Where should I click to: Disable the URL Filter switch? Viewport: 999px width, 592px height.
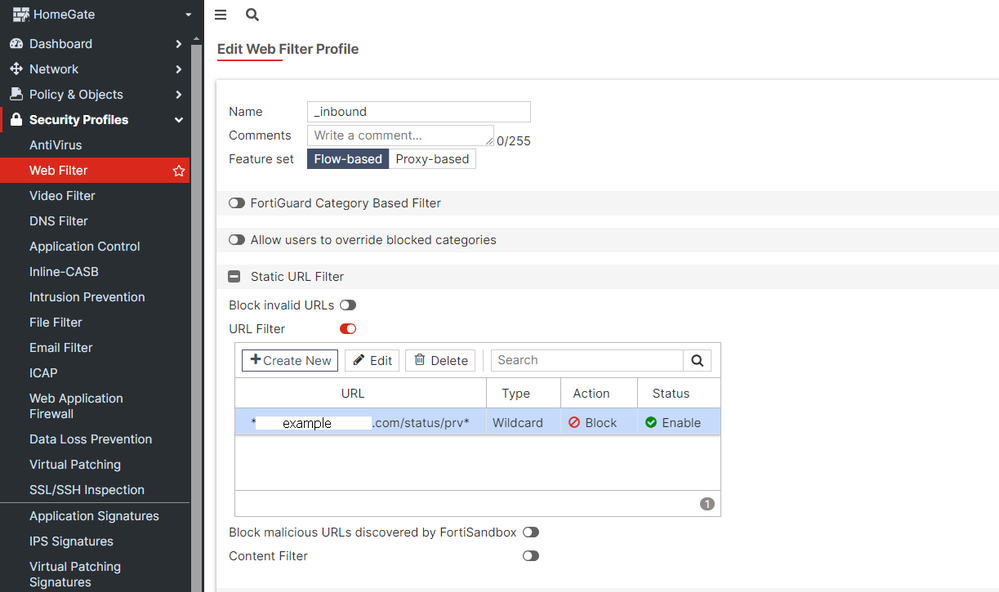pyautogui.click(x=348, y=329)
